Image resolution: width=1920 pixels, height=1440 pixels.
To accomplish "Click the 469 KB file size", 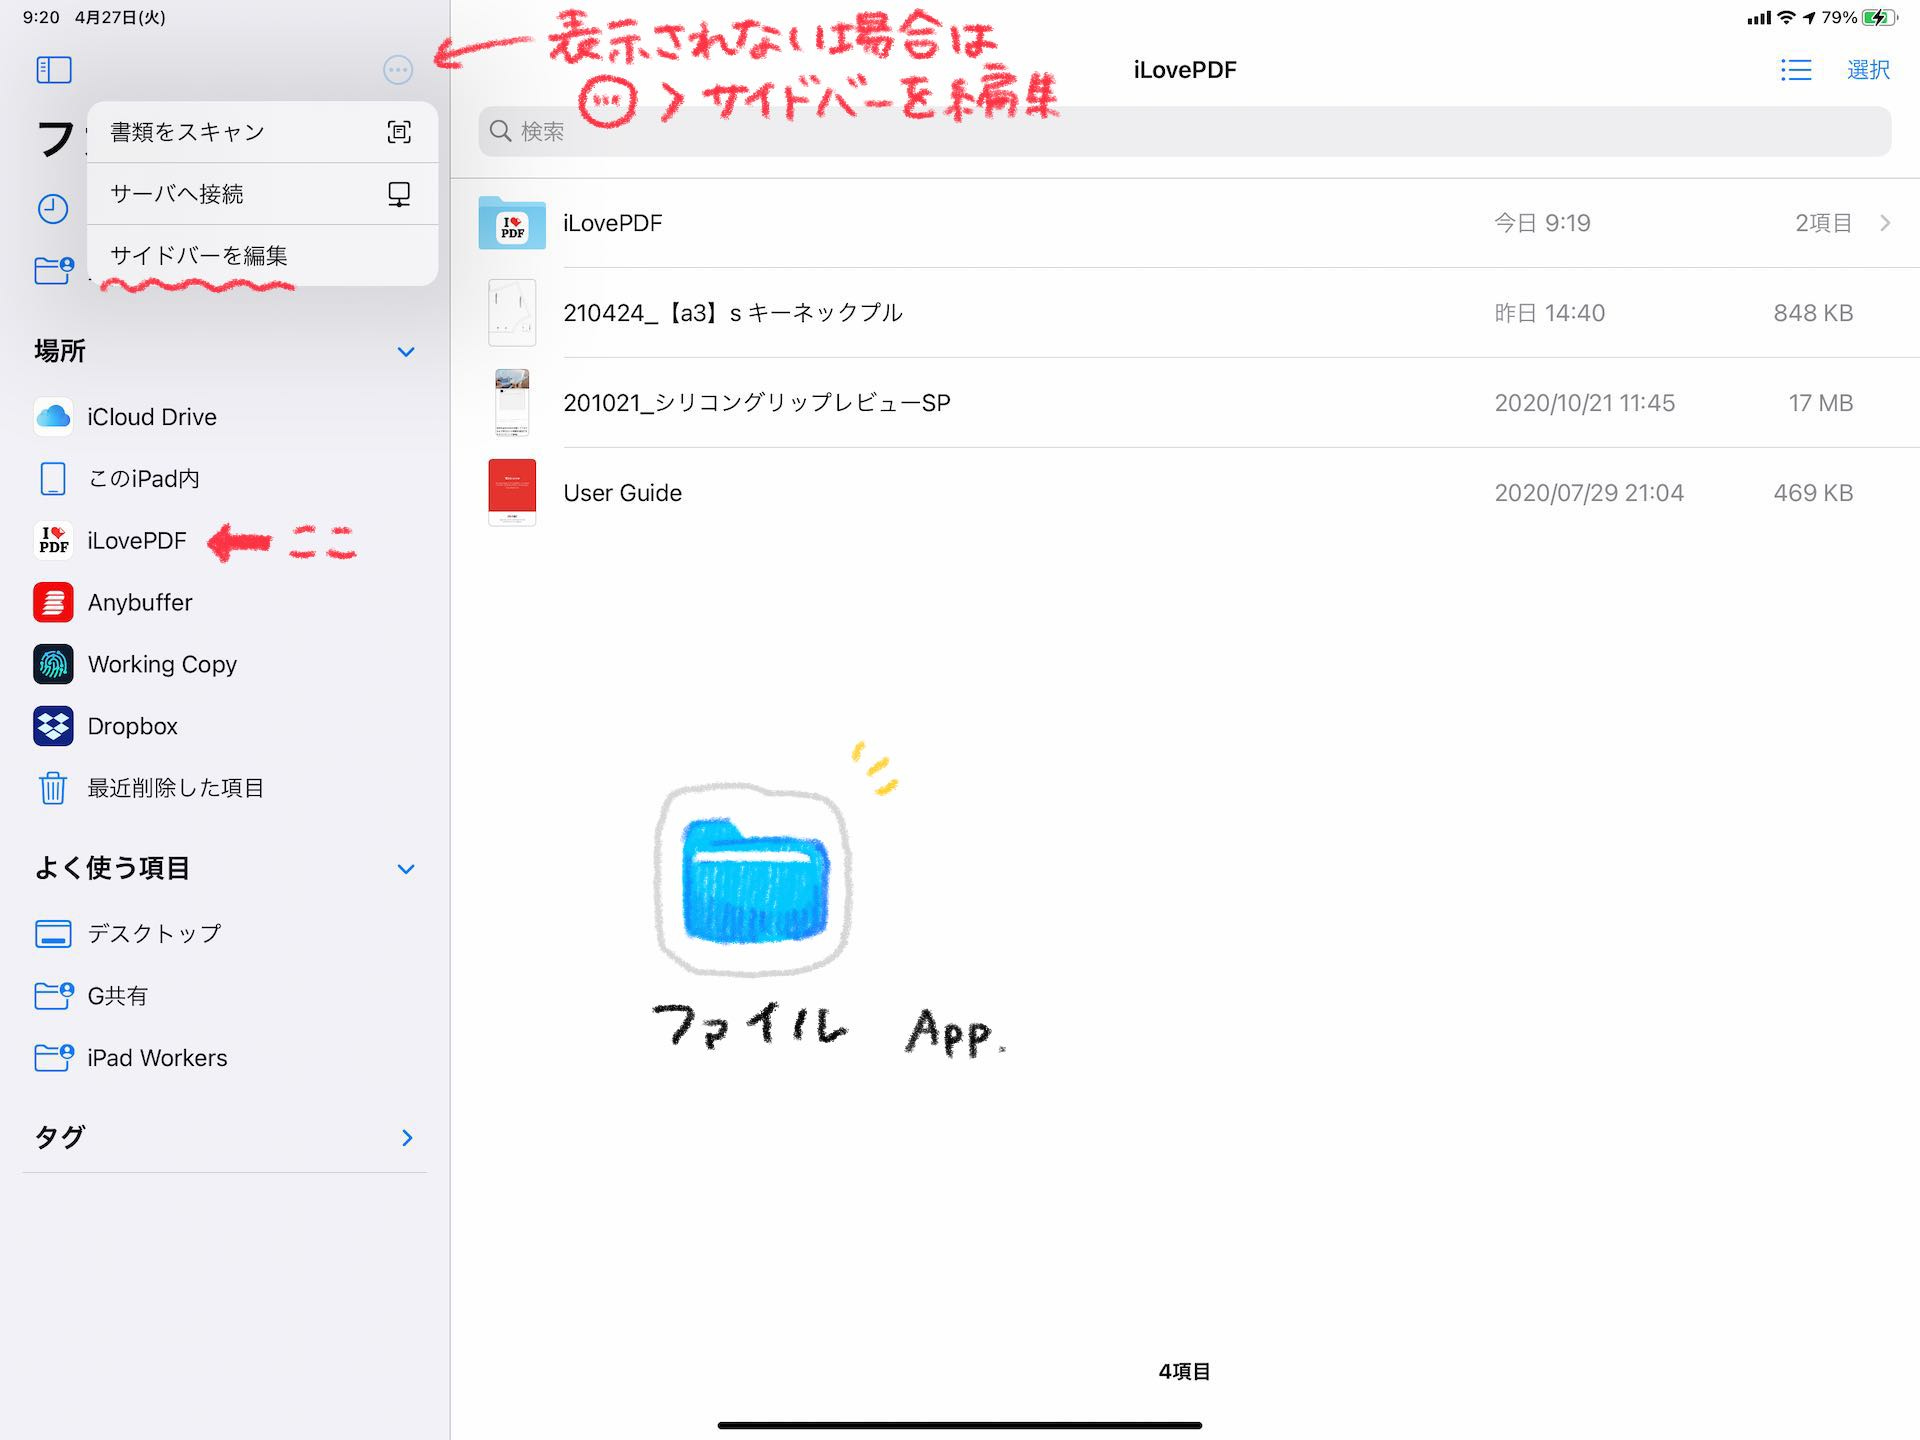I will coord(1813,493).
